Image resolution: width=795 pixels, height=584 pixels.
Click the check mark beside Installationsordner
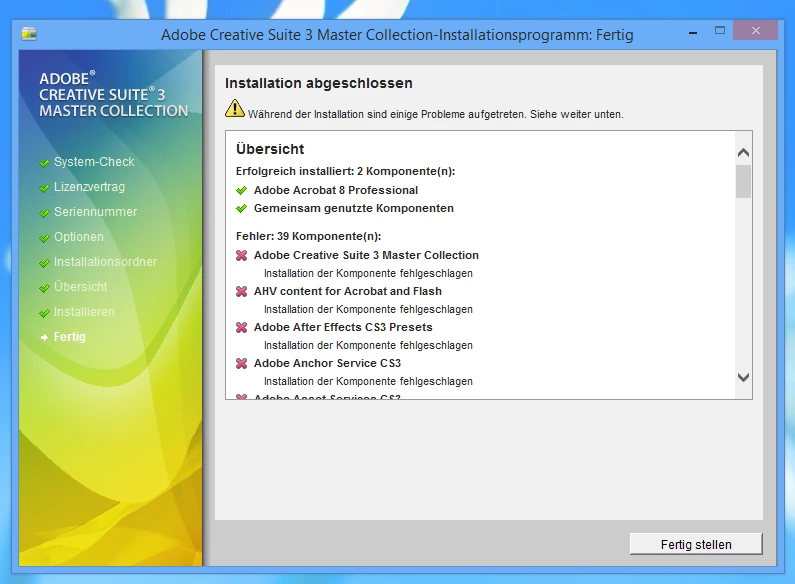[45, 263]
